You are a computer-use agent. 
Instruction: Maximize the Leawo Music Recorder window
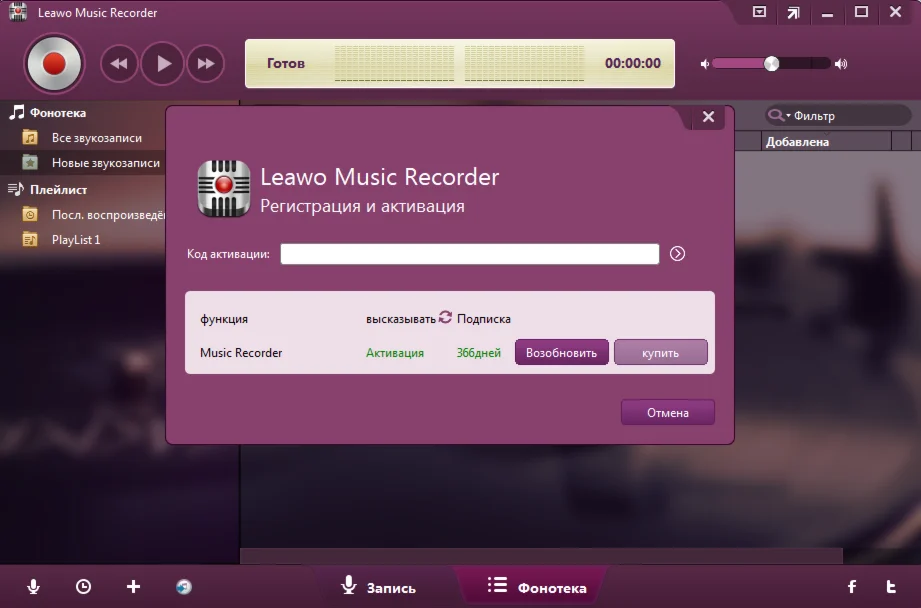[862, 12]
